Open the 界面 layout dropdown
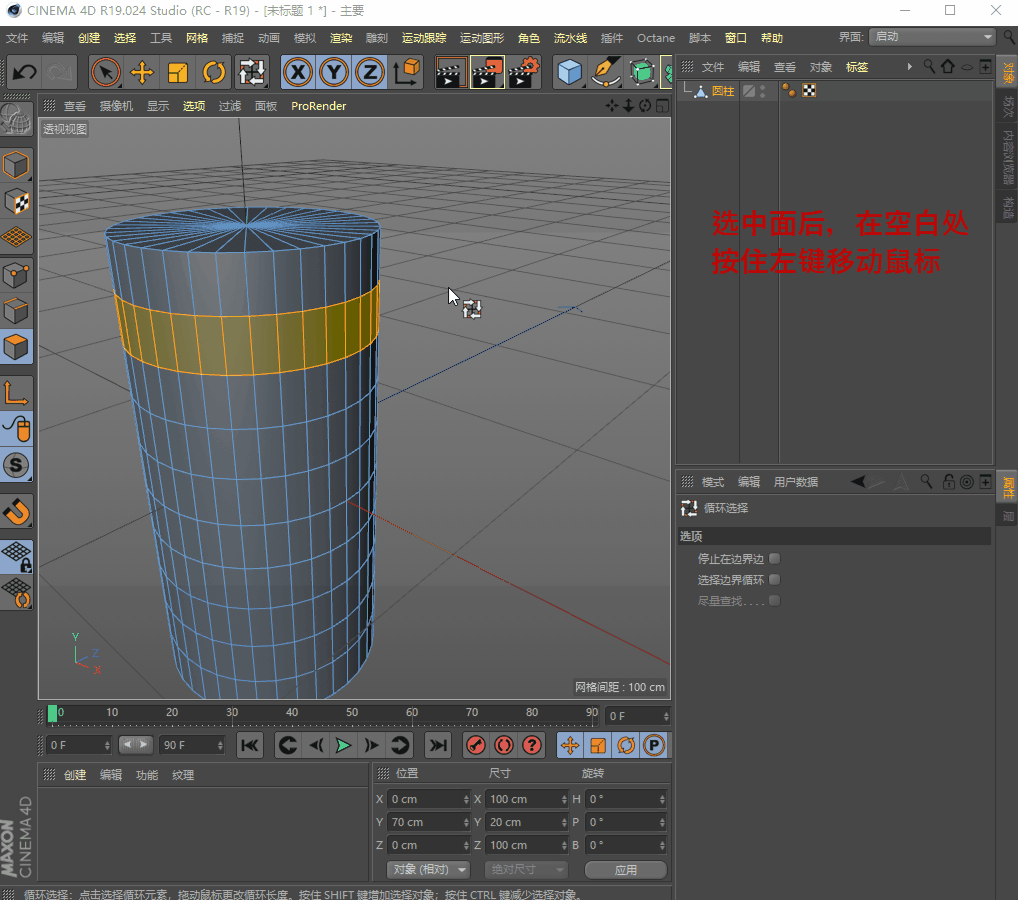The image size is (1018, 900). coord(931,37)
